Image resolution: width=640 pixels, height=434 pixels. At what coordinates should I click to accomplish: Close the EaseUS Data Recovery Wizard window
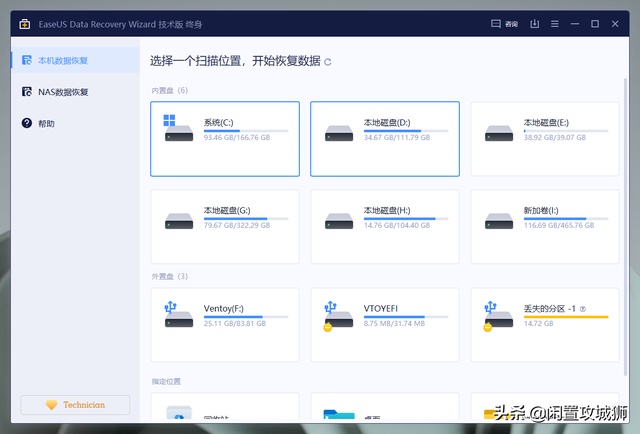point(615,24)
